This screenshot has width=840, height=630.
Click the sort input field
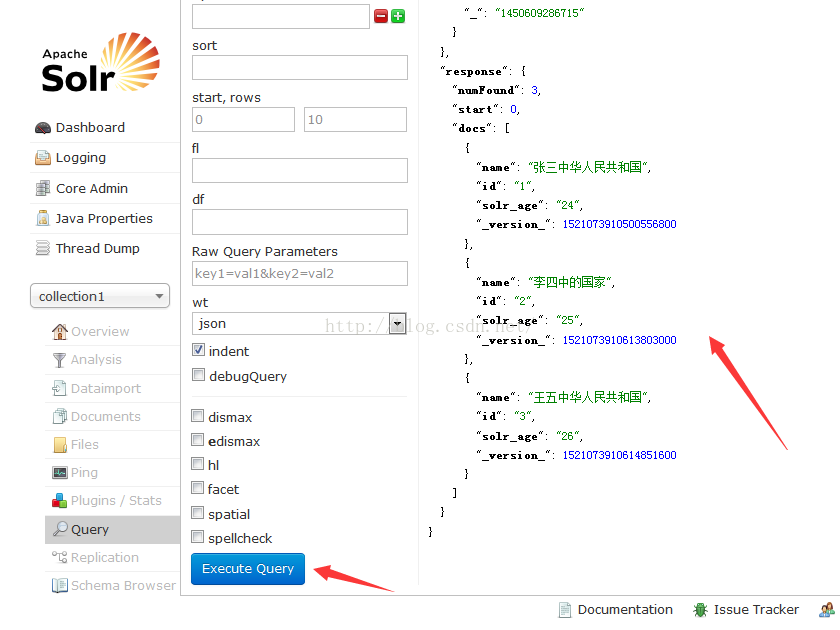(x=300, y=68)
